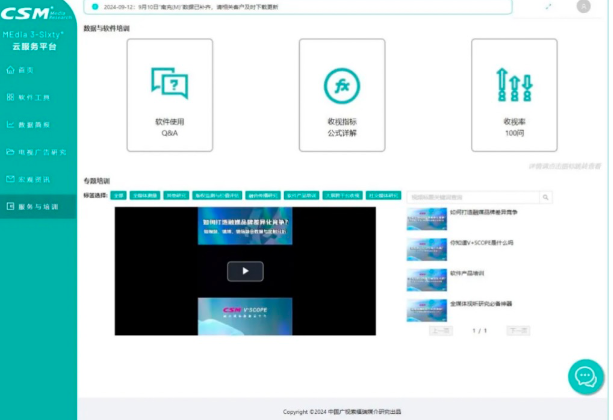613x420 pixels.
Task: Select the 软件产品培训 tag filter
Action: 301,196
